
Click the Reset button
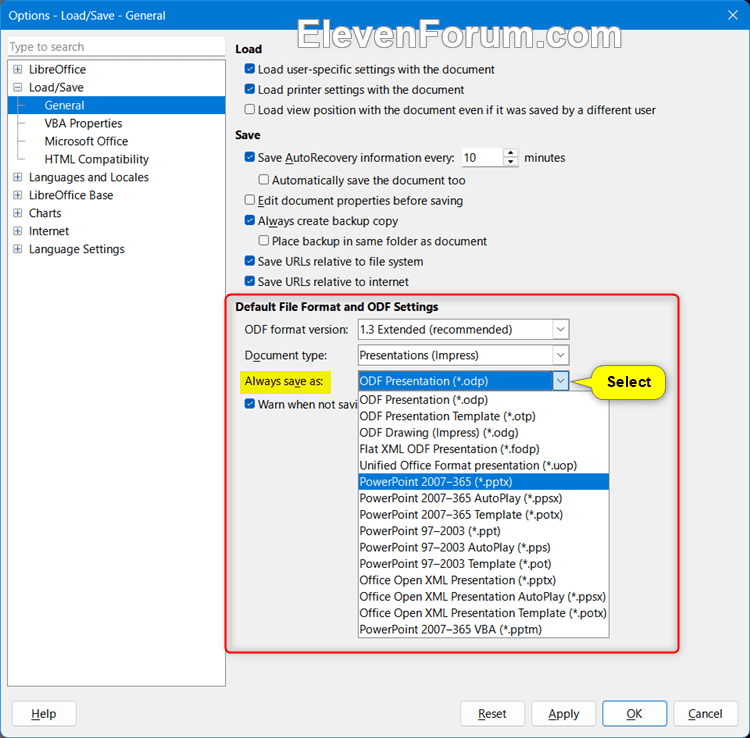(x=492, y=714)
